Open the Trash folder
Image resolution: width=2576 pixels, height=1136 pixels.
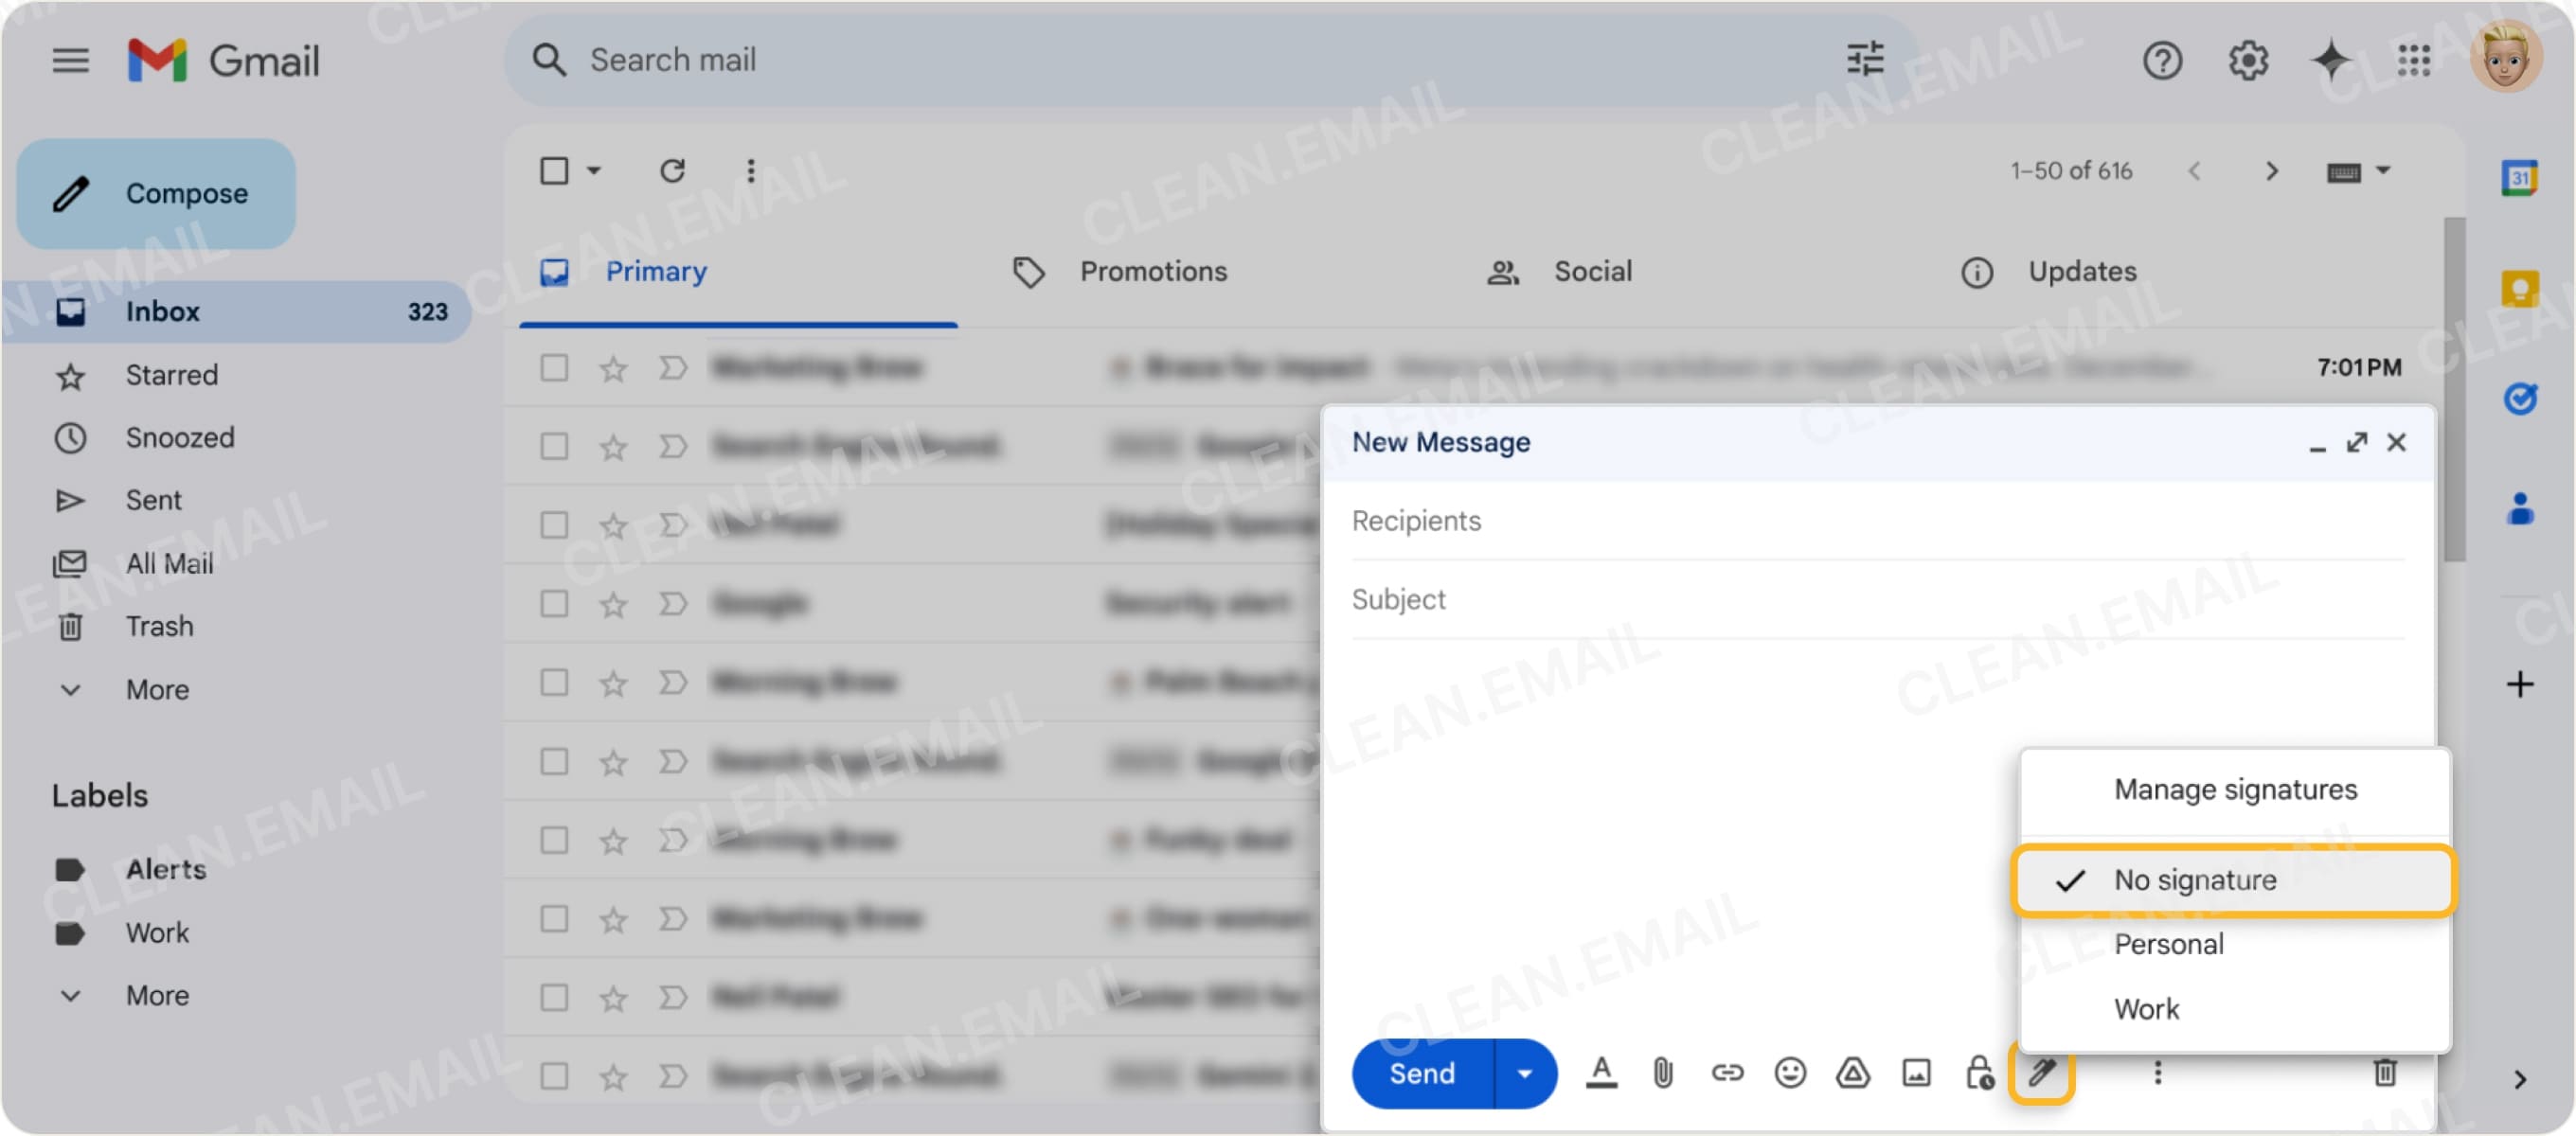[159, 626]
